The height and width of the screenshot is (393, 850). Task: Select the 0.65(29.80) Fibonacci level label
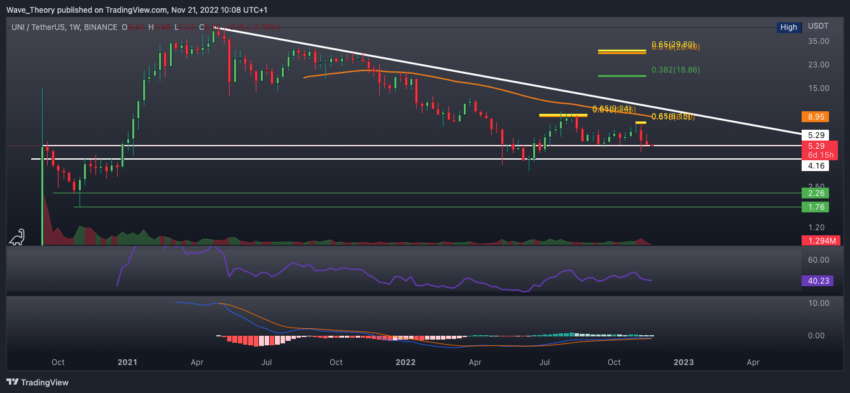(x=673, y=44)
